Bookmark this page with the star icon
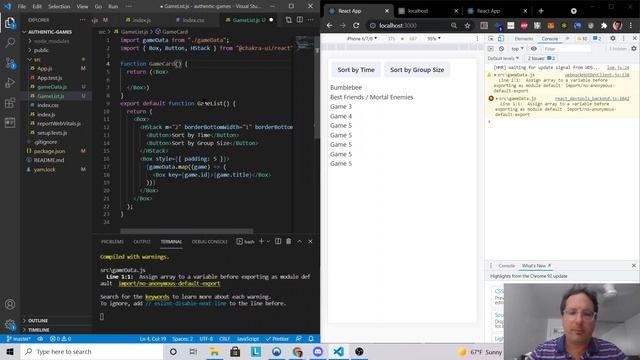 coord(467,25)
